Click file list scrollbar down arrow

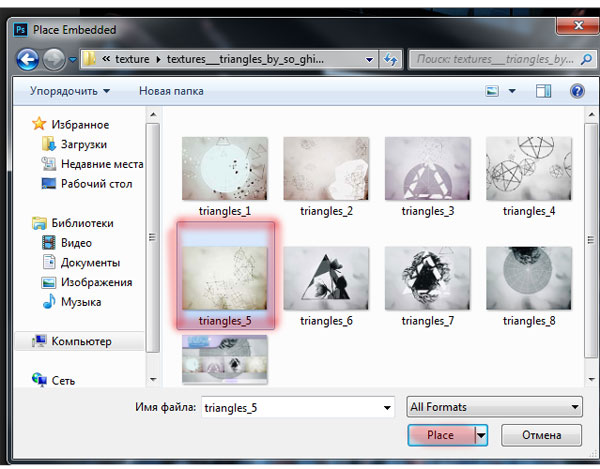click(591, 379)
